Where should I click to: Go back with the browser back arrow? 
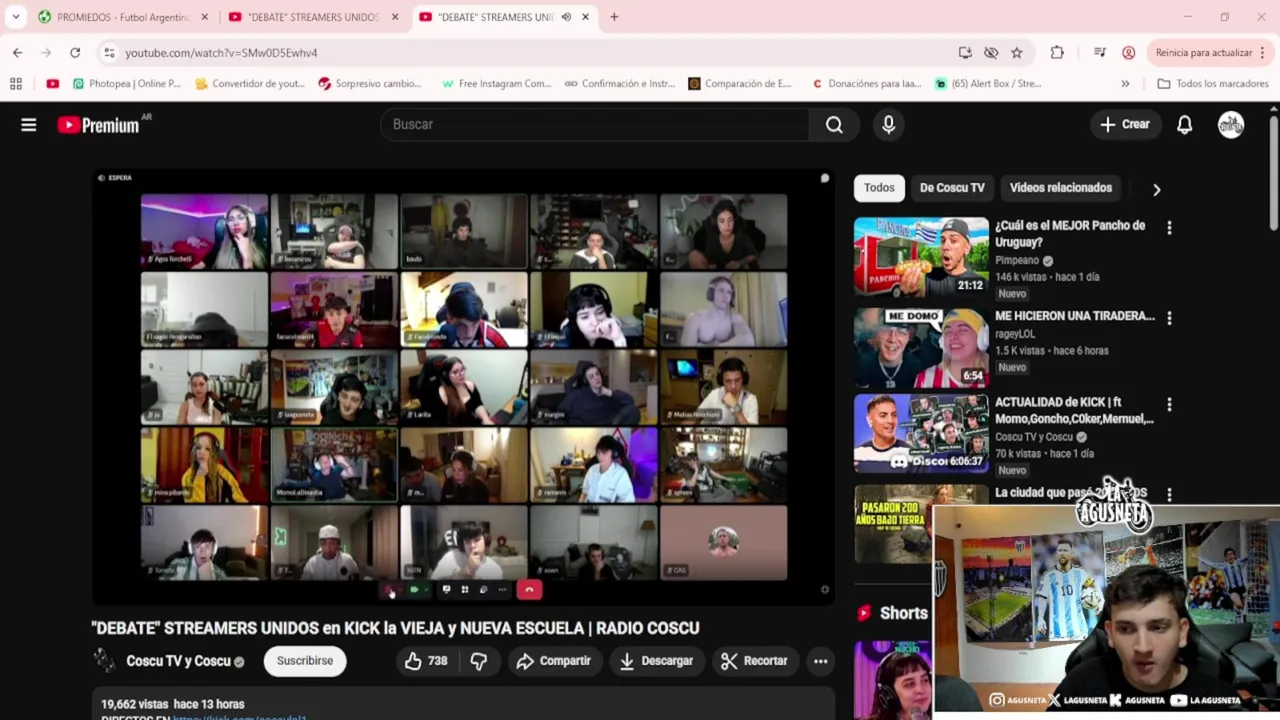point(18,52)
